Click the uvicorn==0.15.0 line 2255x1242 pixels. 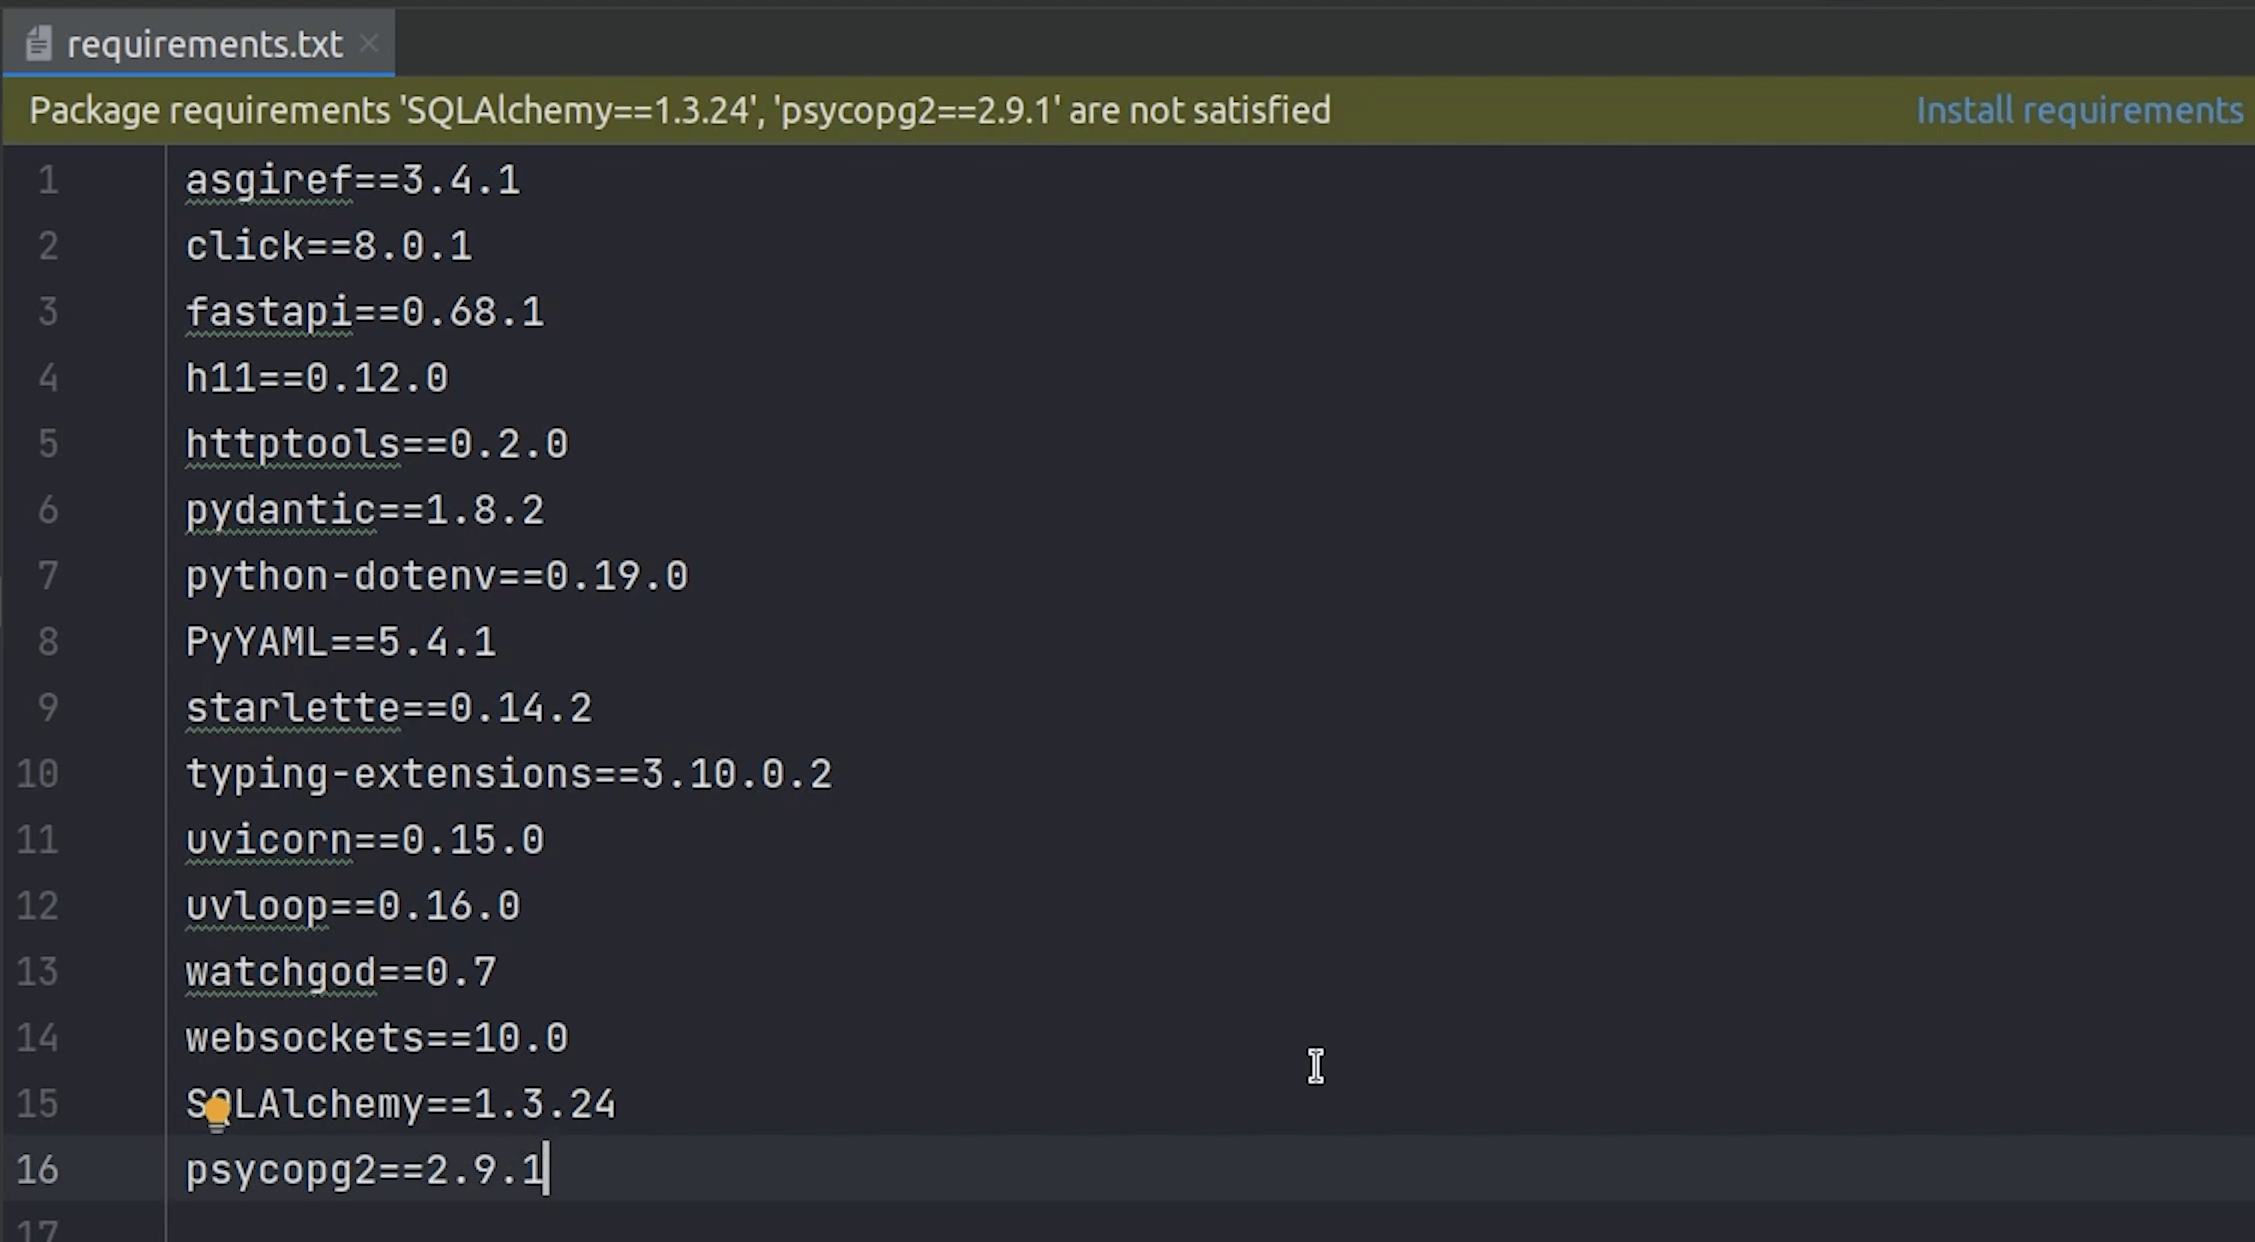364,840
